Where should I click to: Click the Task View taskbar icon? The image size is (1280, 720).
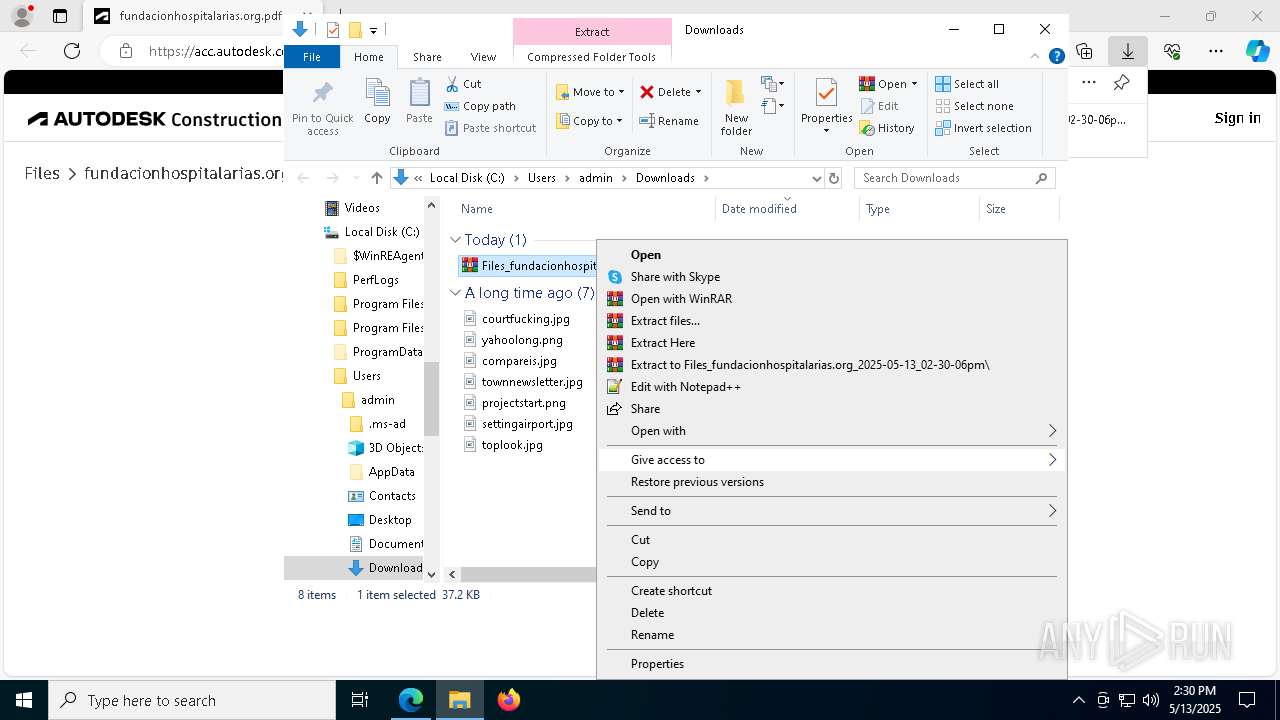360,700
